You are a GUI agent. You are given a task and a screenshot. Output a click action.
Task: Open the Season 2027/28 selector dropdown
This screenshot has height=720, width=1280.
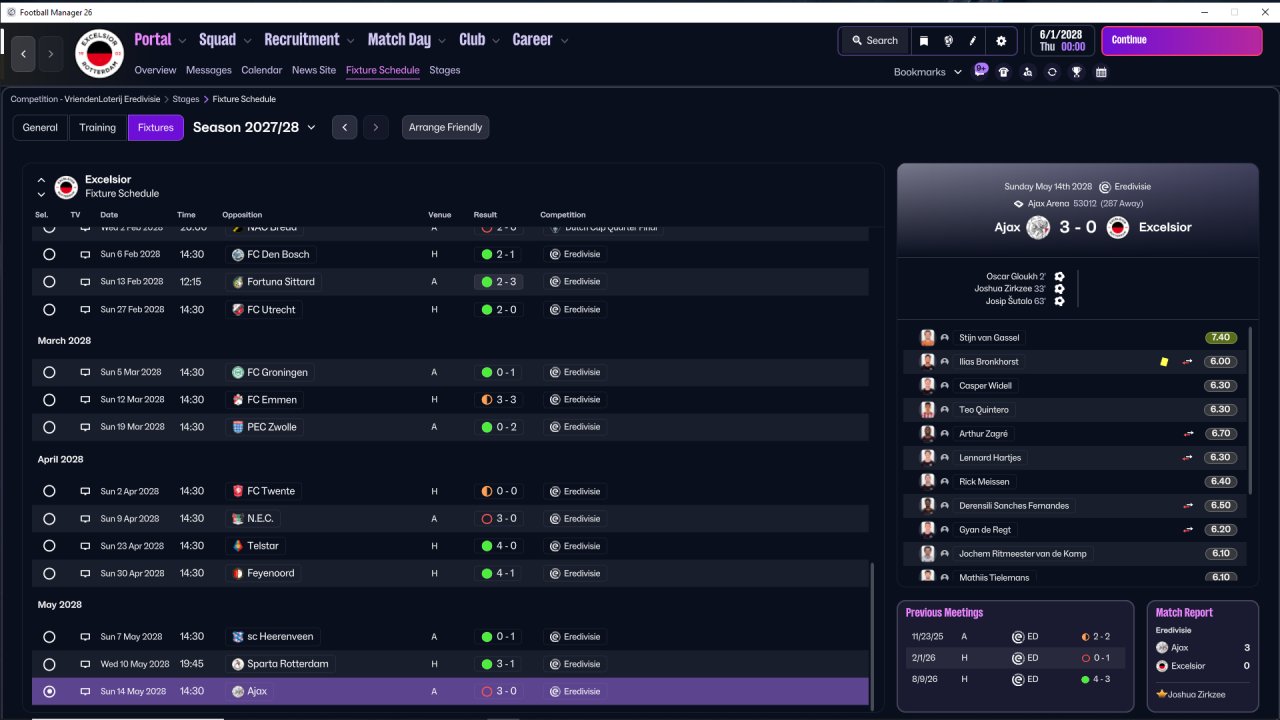tap(254, 127)
